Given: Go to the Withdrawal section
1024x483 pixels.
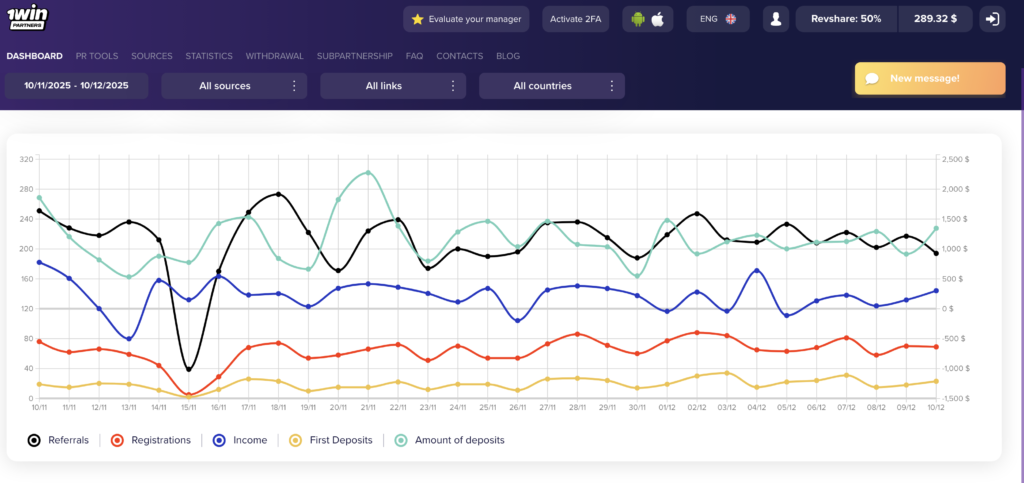Looking at the screenshot, I should click(274, 56).
